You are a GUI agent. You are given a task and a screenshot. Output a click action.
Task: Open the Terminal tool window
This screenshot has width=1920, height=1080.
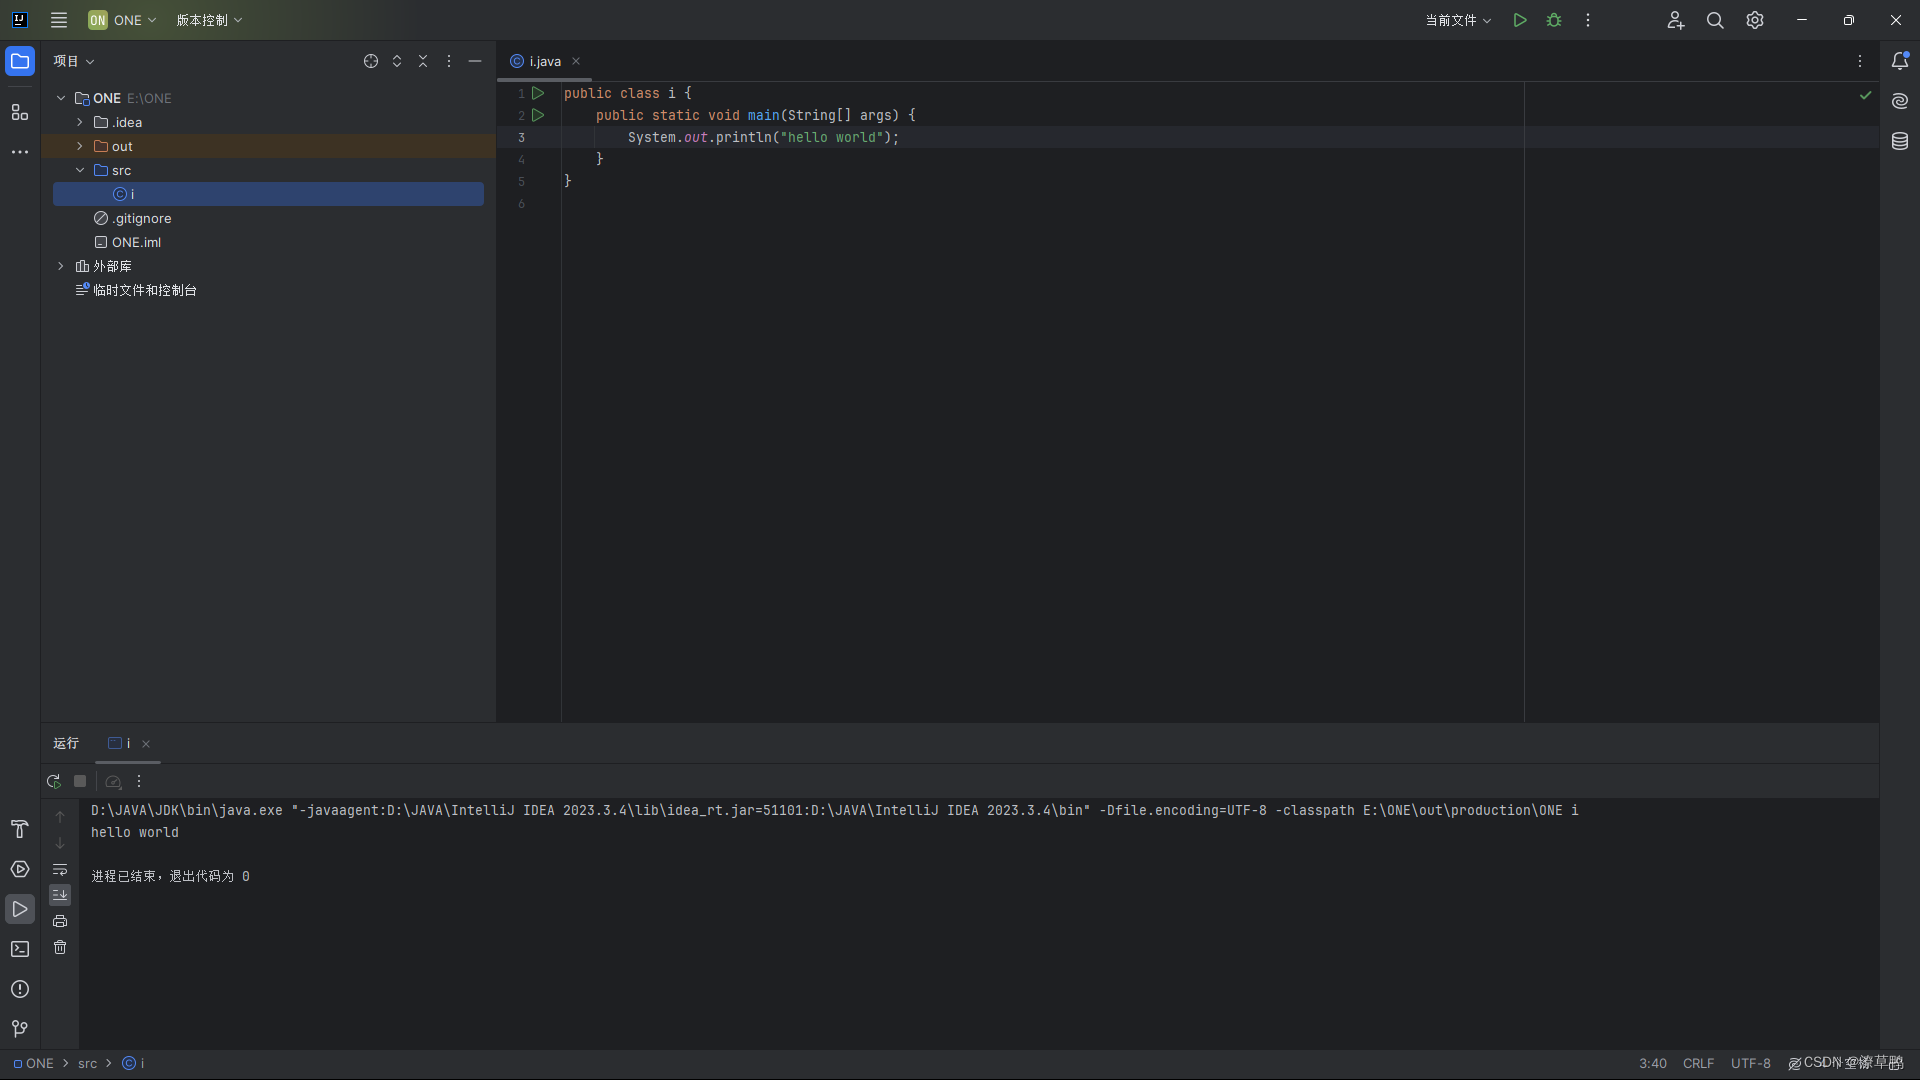click(20, 949)
